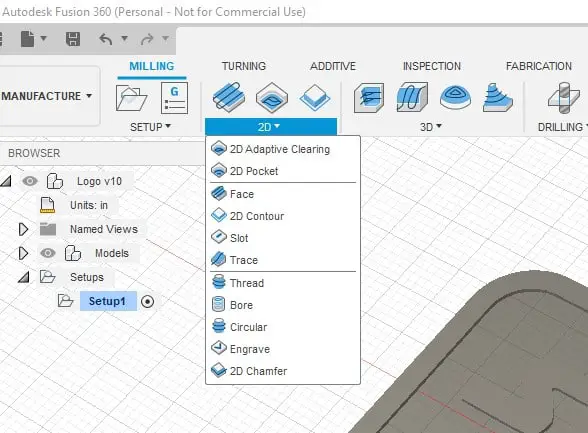Click the Units document icon

(48, 205)
